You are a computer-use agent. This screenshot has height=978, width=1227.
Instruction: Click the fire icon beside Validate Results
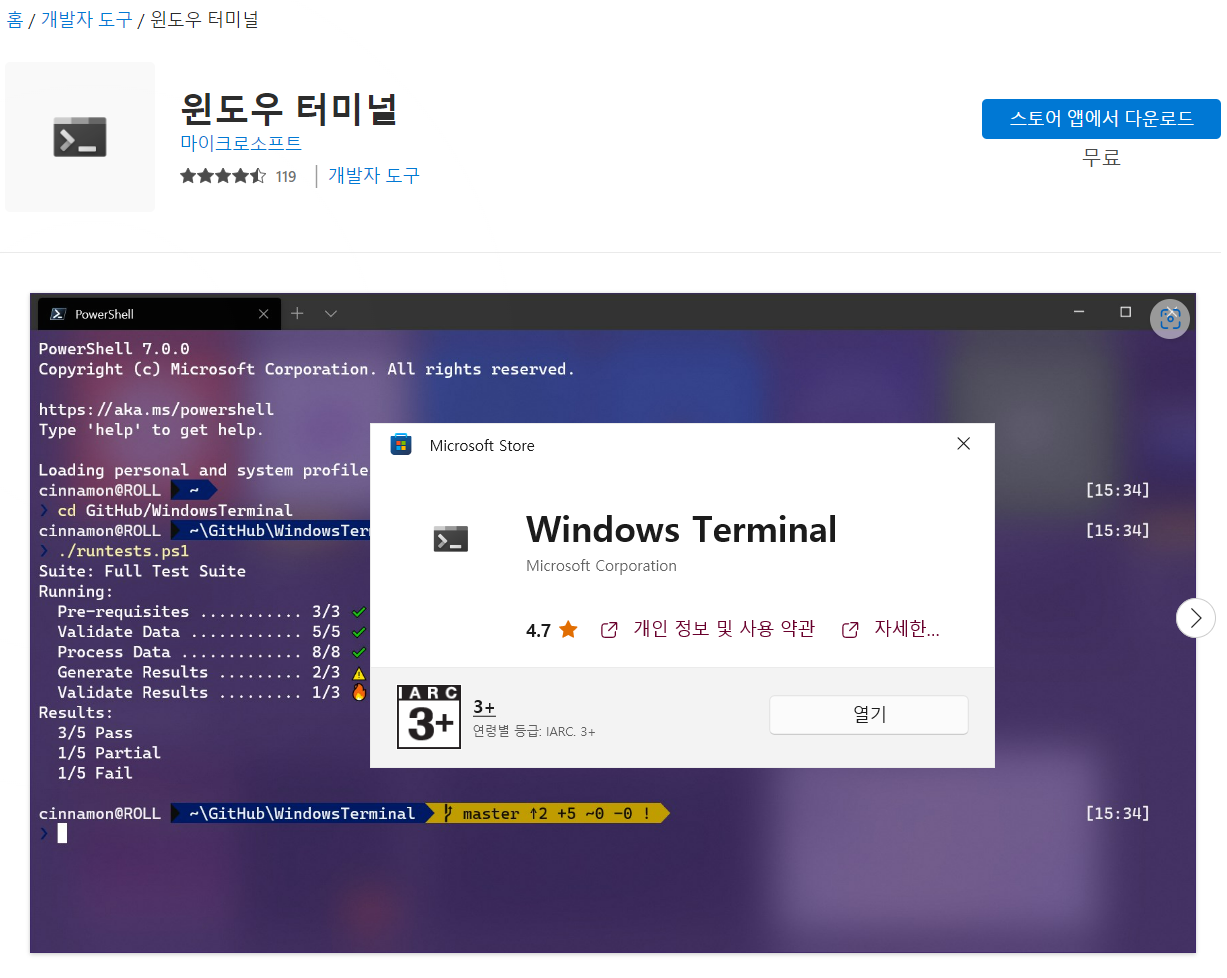tap(359, 693)
